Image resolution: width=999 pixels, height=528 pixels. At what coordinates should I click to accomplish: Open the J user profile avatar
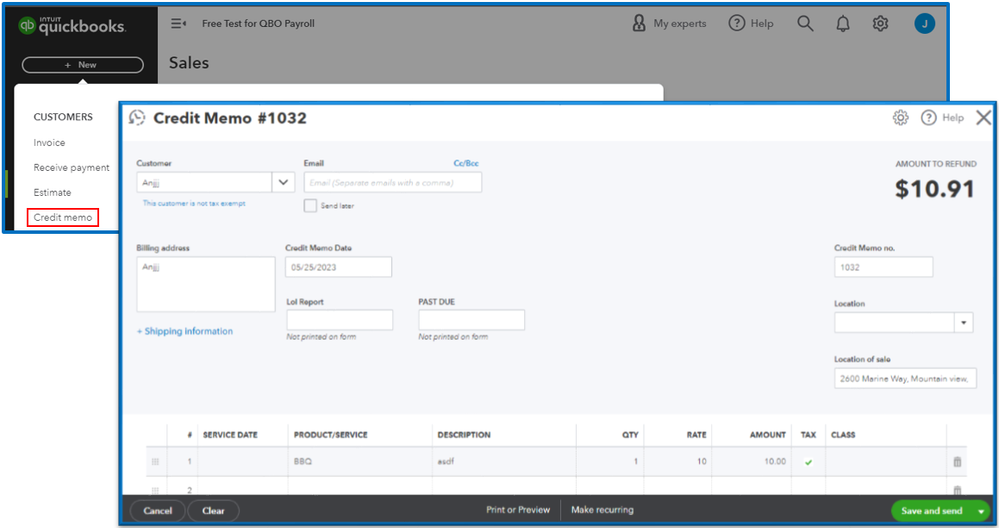(x=924, y=24)
